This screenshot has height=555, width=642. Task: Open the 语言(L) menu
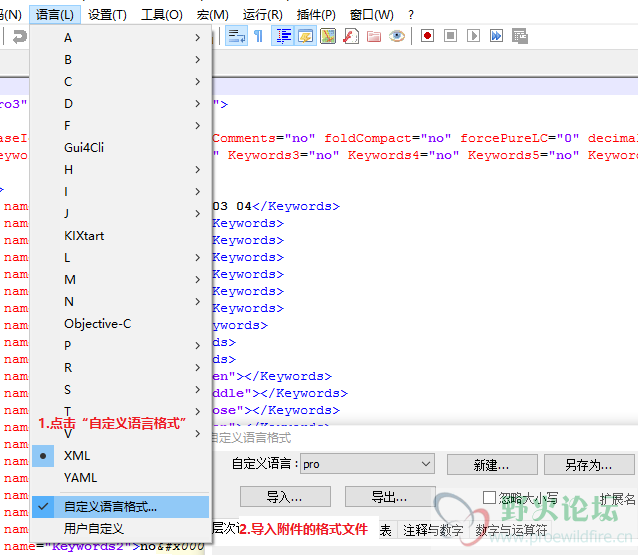pyautogui.click(x=55, y=15)
